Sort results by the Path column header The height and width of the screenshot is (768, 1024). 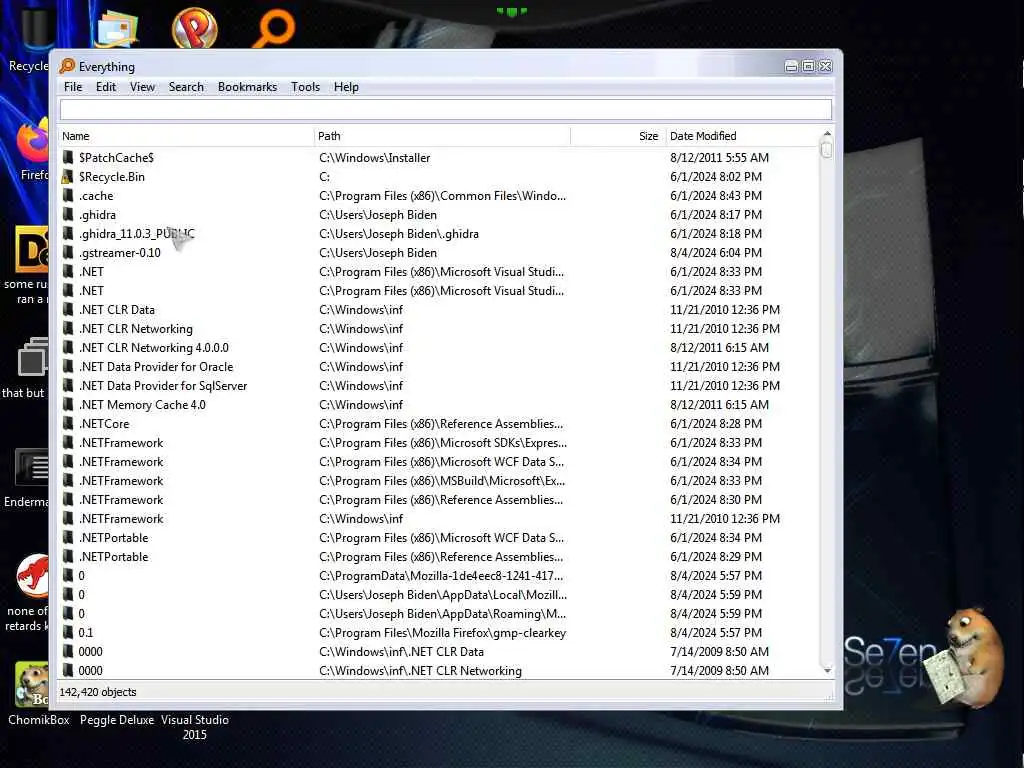[442, 136]
